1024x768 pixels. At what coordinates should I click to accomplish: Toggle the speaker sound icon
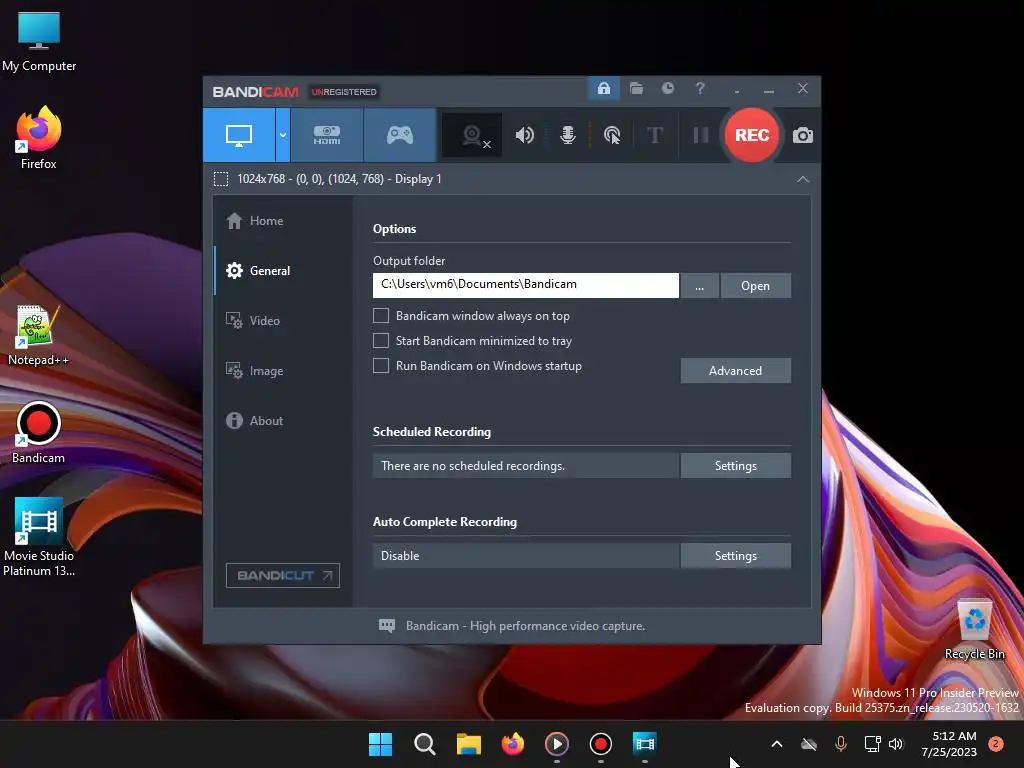(524, 135)
